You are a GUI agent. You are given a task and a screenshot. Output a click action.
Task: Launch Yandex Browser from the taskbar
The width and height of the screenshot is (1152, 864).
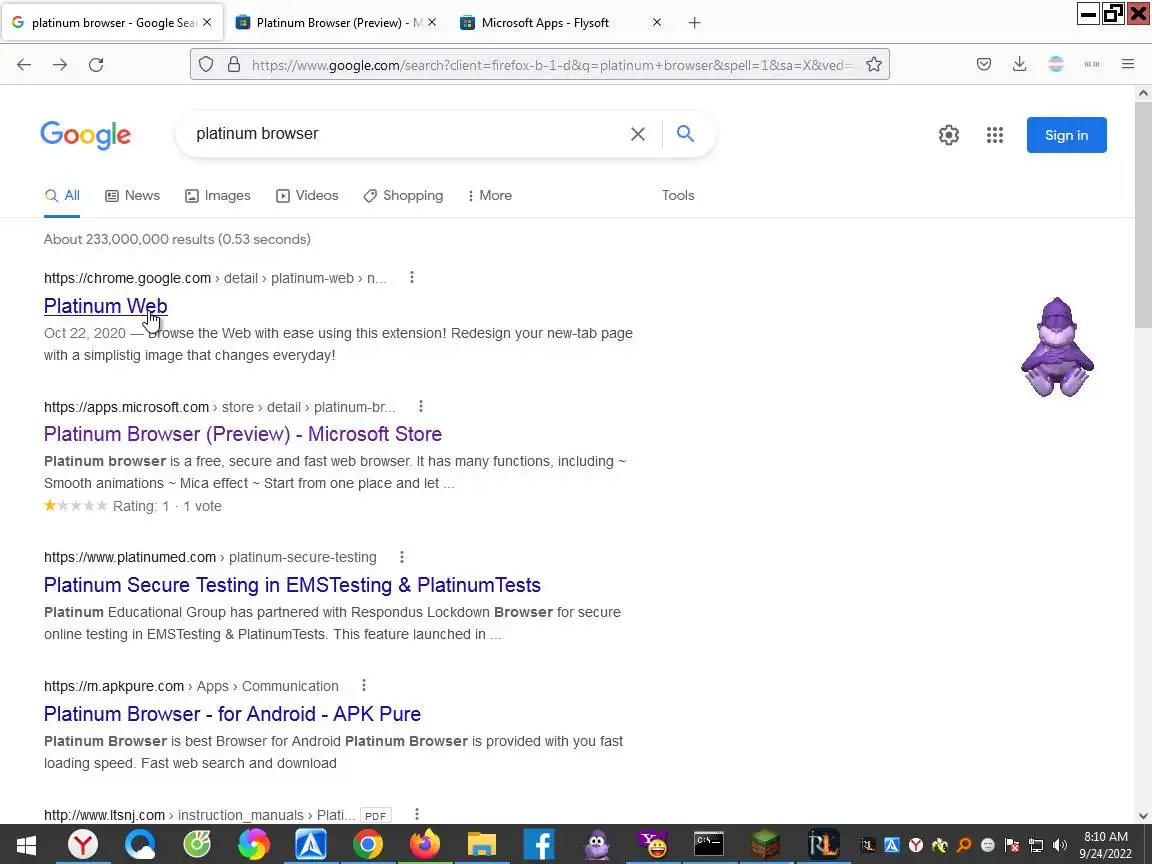pos(83,845)
